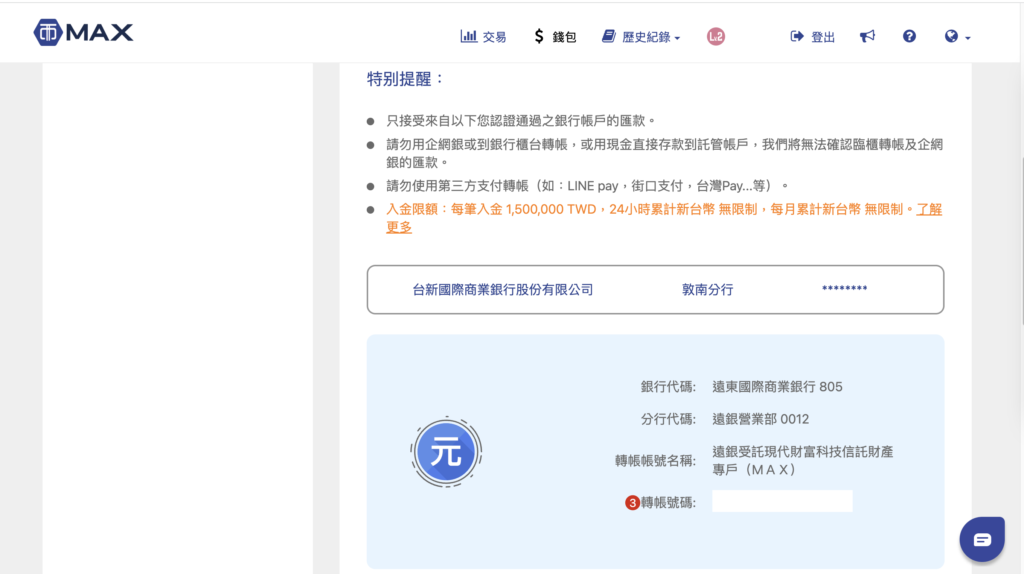This screenshot has height=574, width=1024.
Task: Open the 交易 trading page
Action: pyautogui.click(x=483, y=36)
